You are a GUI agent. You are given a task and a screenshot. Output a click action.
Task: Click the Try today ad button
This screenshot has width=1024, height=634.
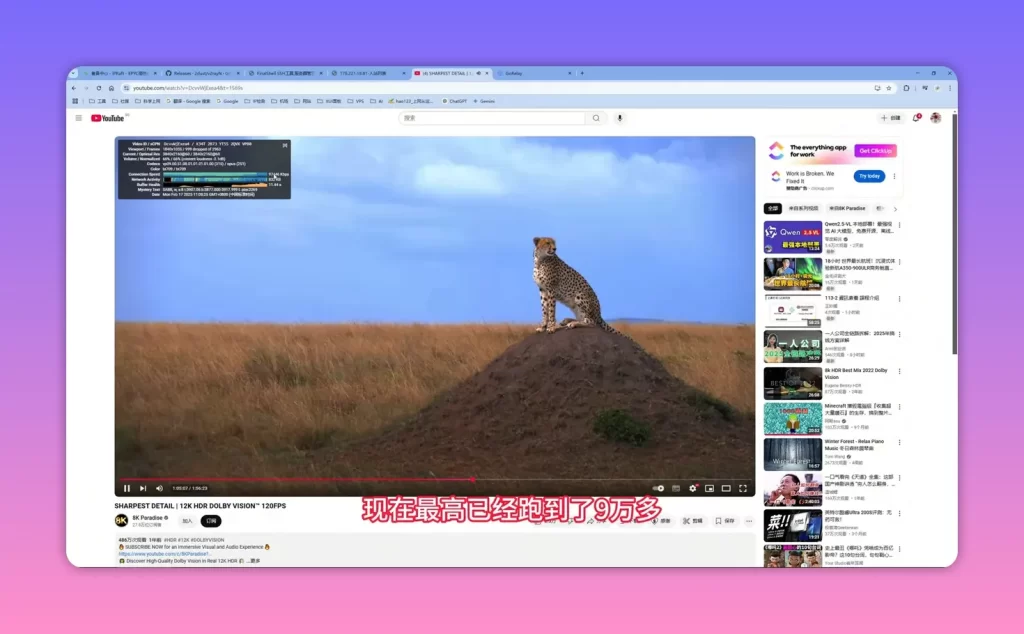869,176
